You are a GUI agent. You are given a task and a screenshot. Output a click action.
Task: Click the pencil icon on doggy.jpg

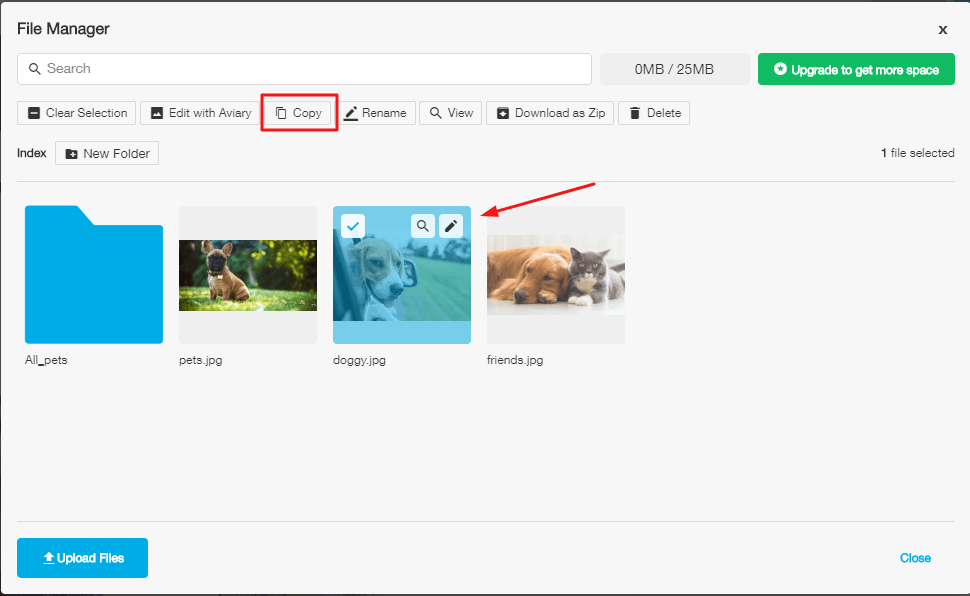click(451, 227)
